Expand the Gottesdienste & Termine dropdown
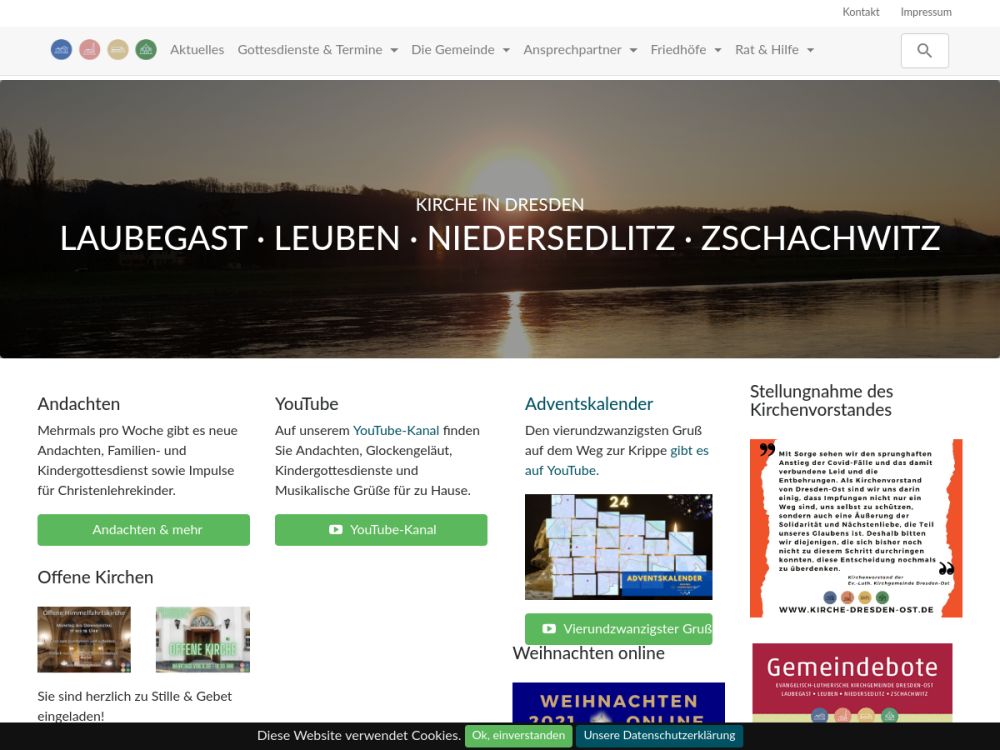The width and height of the screenshot is (1000, 750). tap(317, 50)
